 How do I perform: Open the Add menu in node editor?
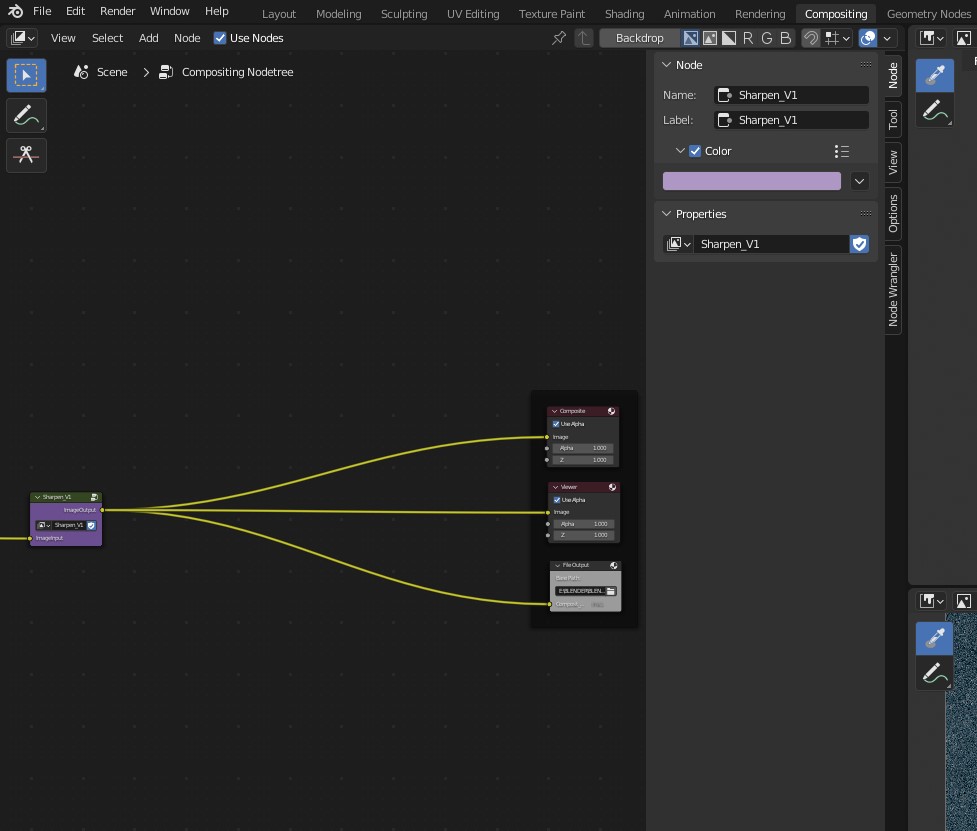[148, 38]
